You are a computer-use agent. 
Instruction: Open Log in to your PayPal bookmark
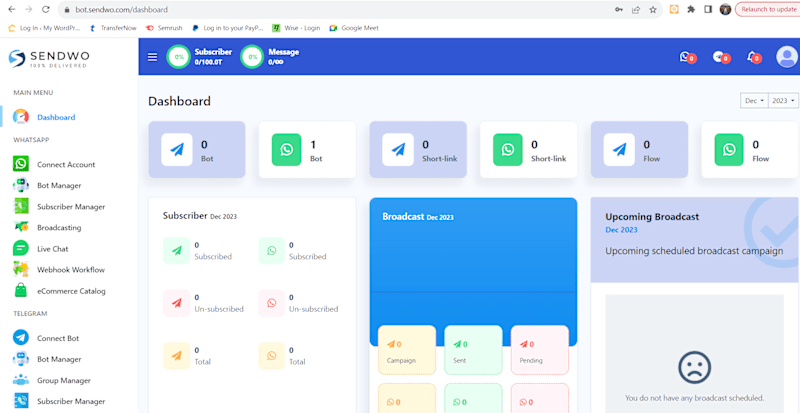coord(228,28)
